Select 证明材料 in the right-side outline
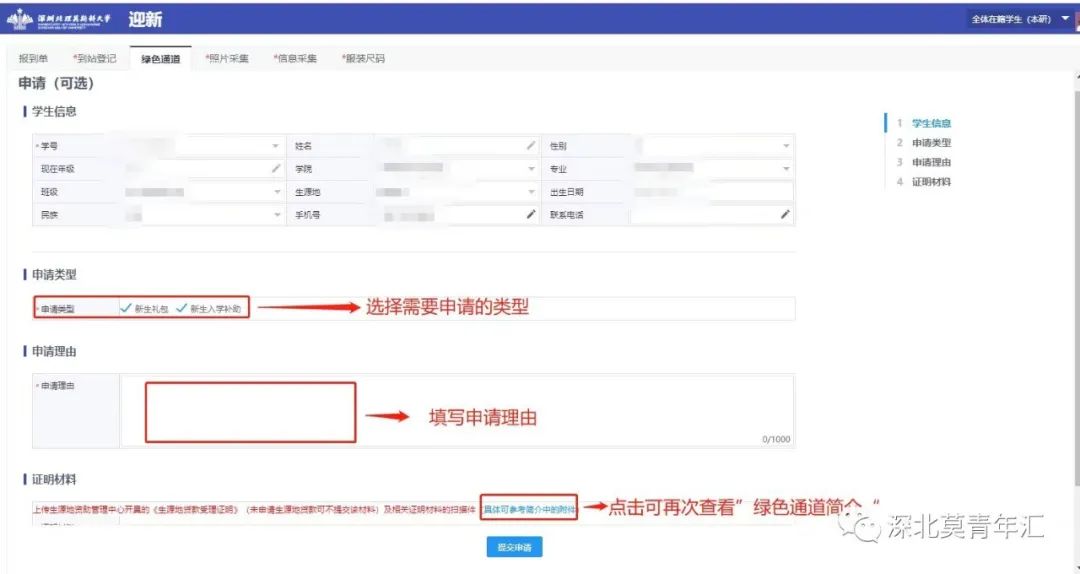The width and height of the screenshot is (1080, 574). coord(931,182)
